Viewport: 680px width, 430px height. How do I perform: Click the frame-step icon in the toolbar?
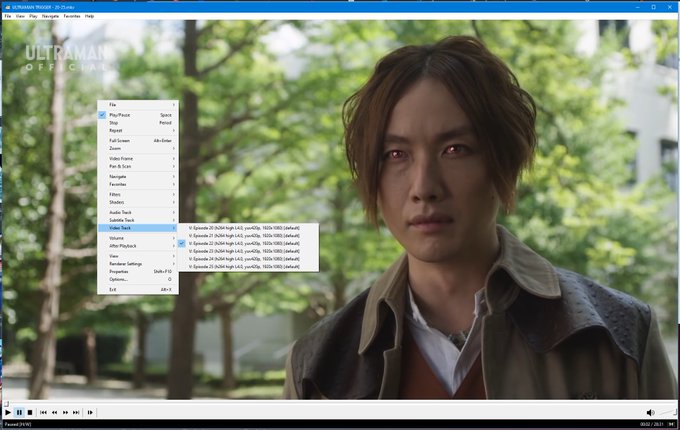pyautogui.click(x=90, y=412)
